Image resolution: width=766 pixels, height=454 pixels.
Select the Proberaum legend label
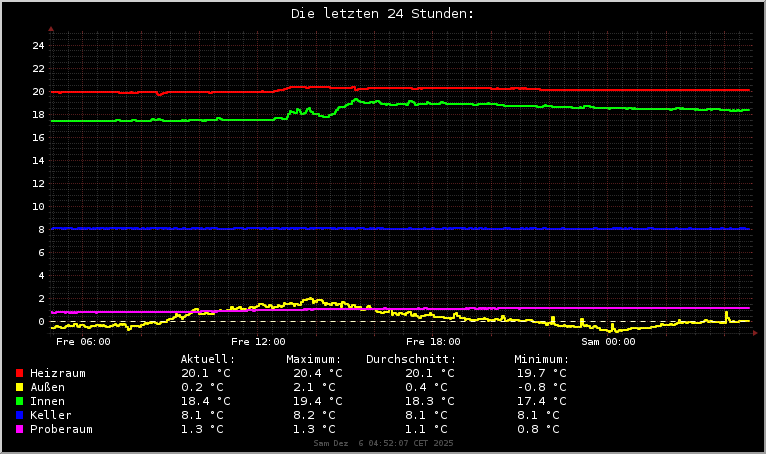pos(61,429)
